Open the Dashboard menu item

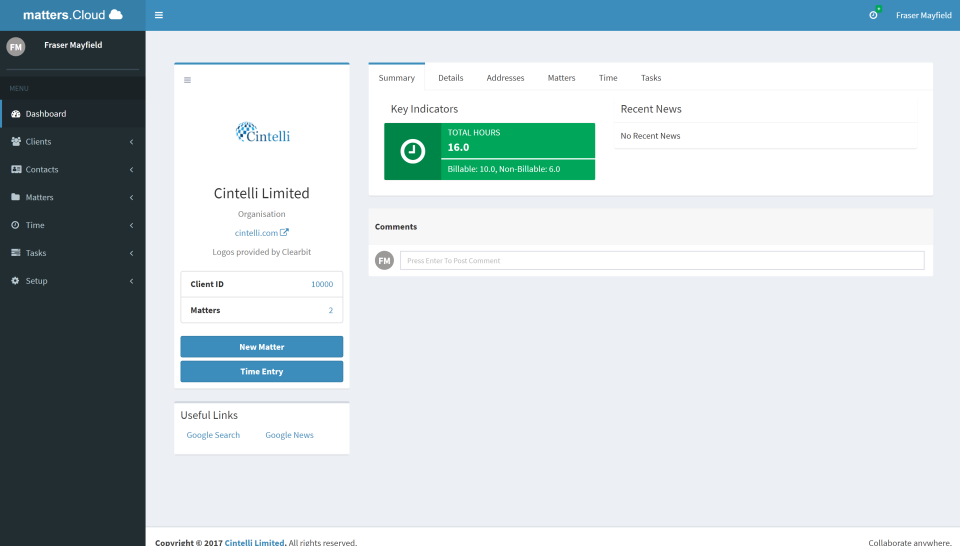pyautogui.click(x=73, y=114)
